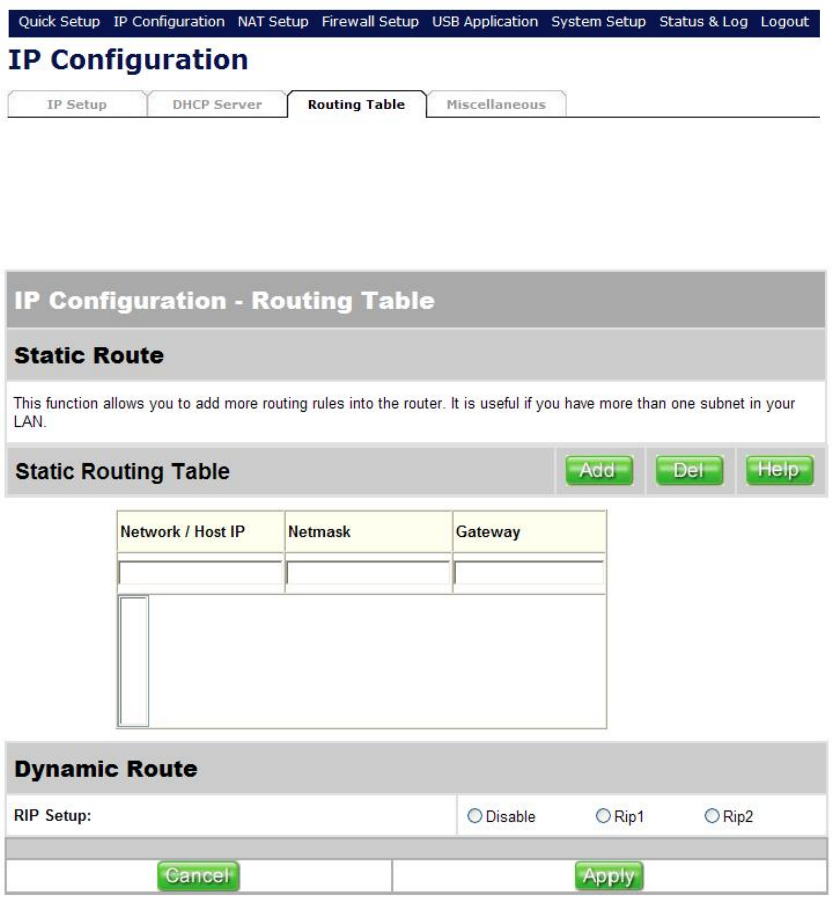Open the Firewall Setup menu
Image resolution: width=832 pixels, height=902 pixels.
pyautogui.click(x=370, y=22)
